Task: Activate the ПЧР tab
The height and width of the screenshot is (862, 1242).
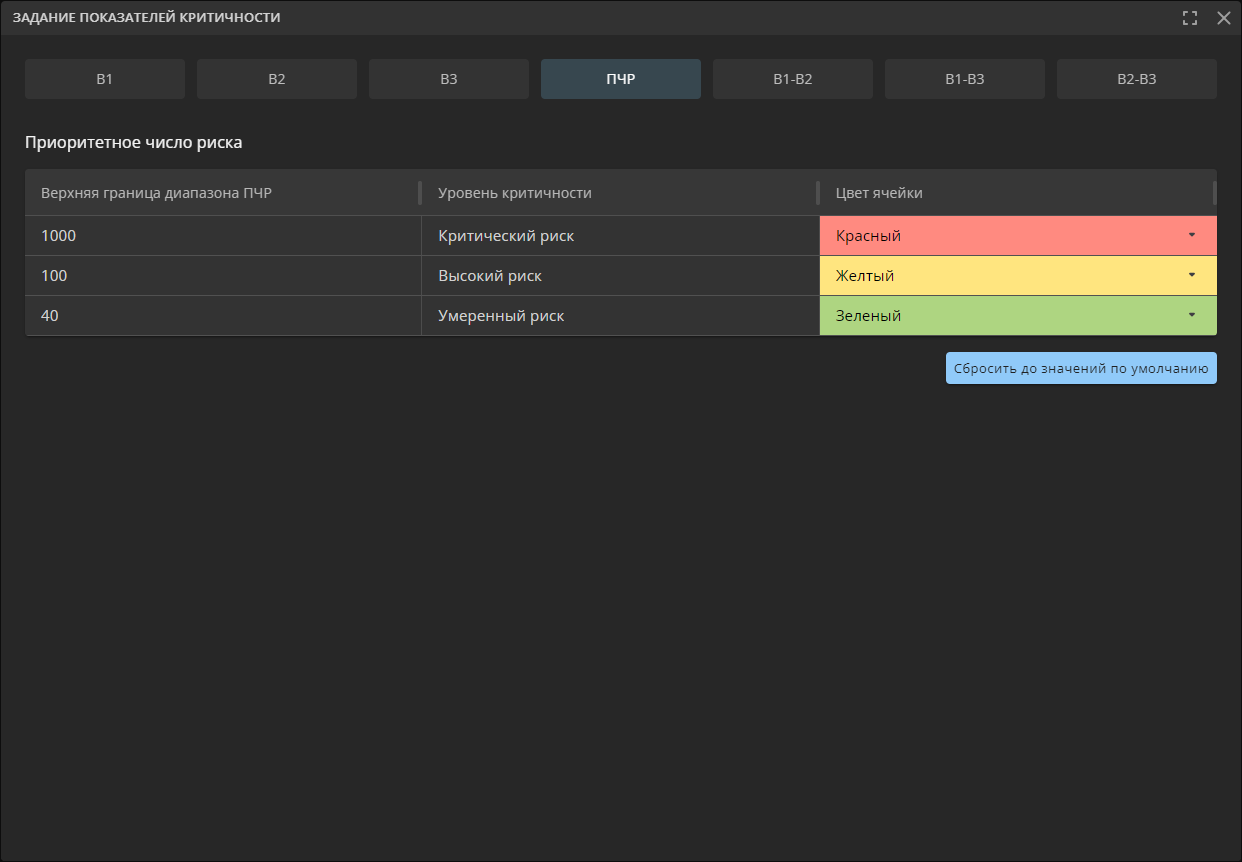Action: 621,79
